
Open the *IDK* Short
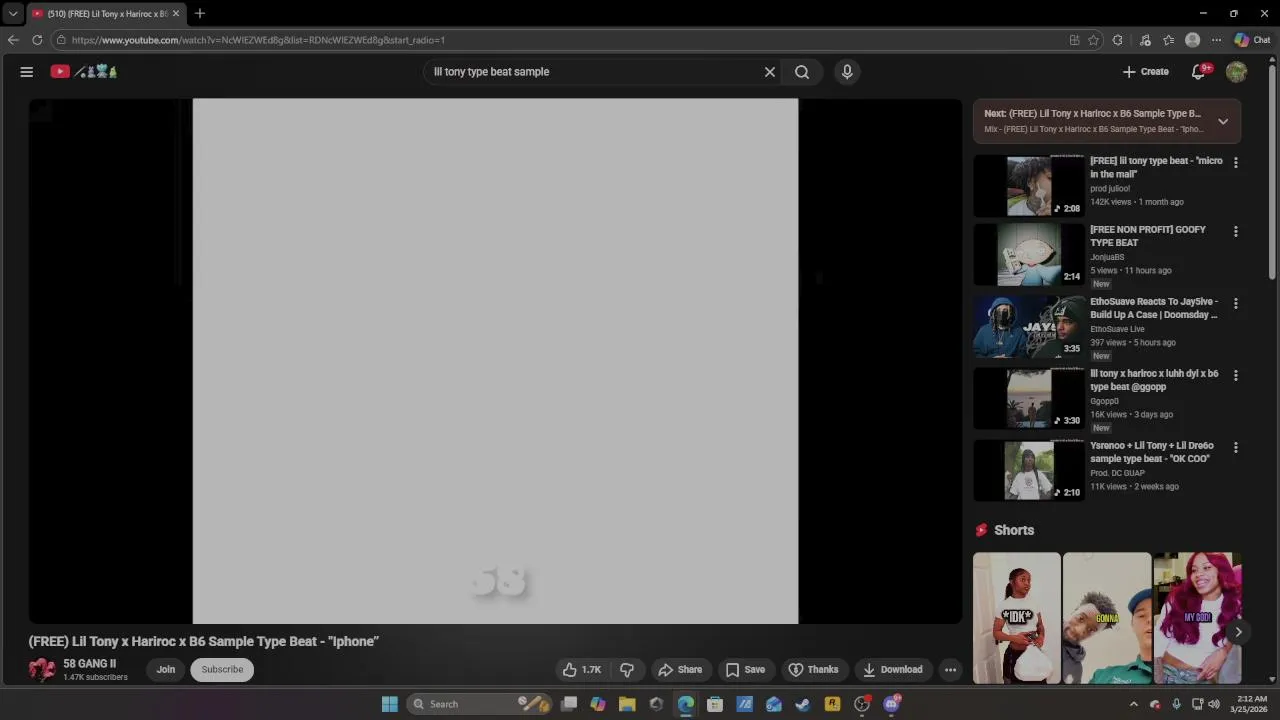[1017, 618]
